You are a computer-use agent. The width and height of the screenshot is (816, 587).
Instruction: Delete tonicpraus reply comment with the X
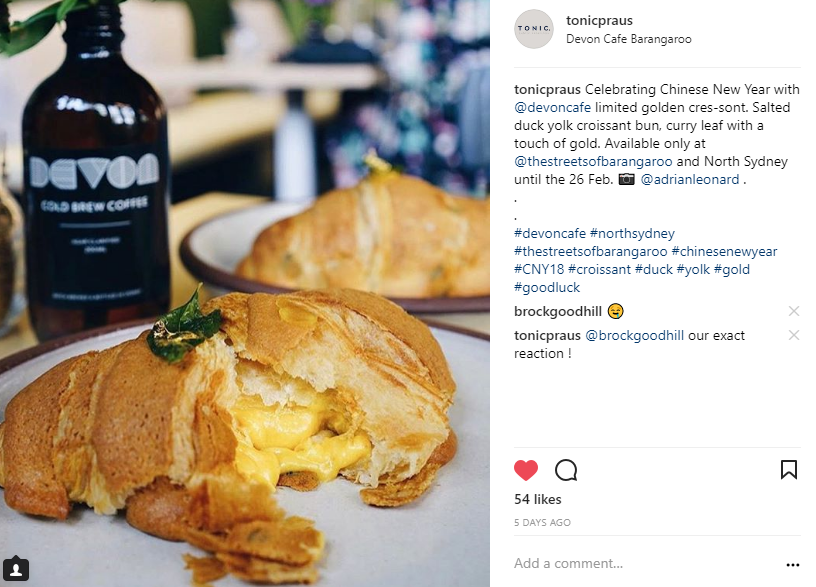(794, 335)
